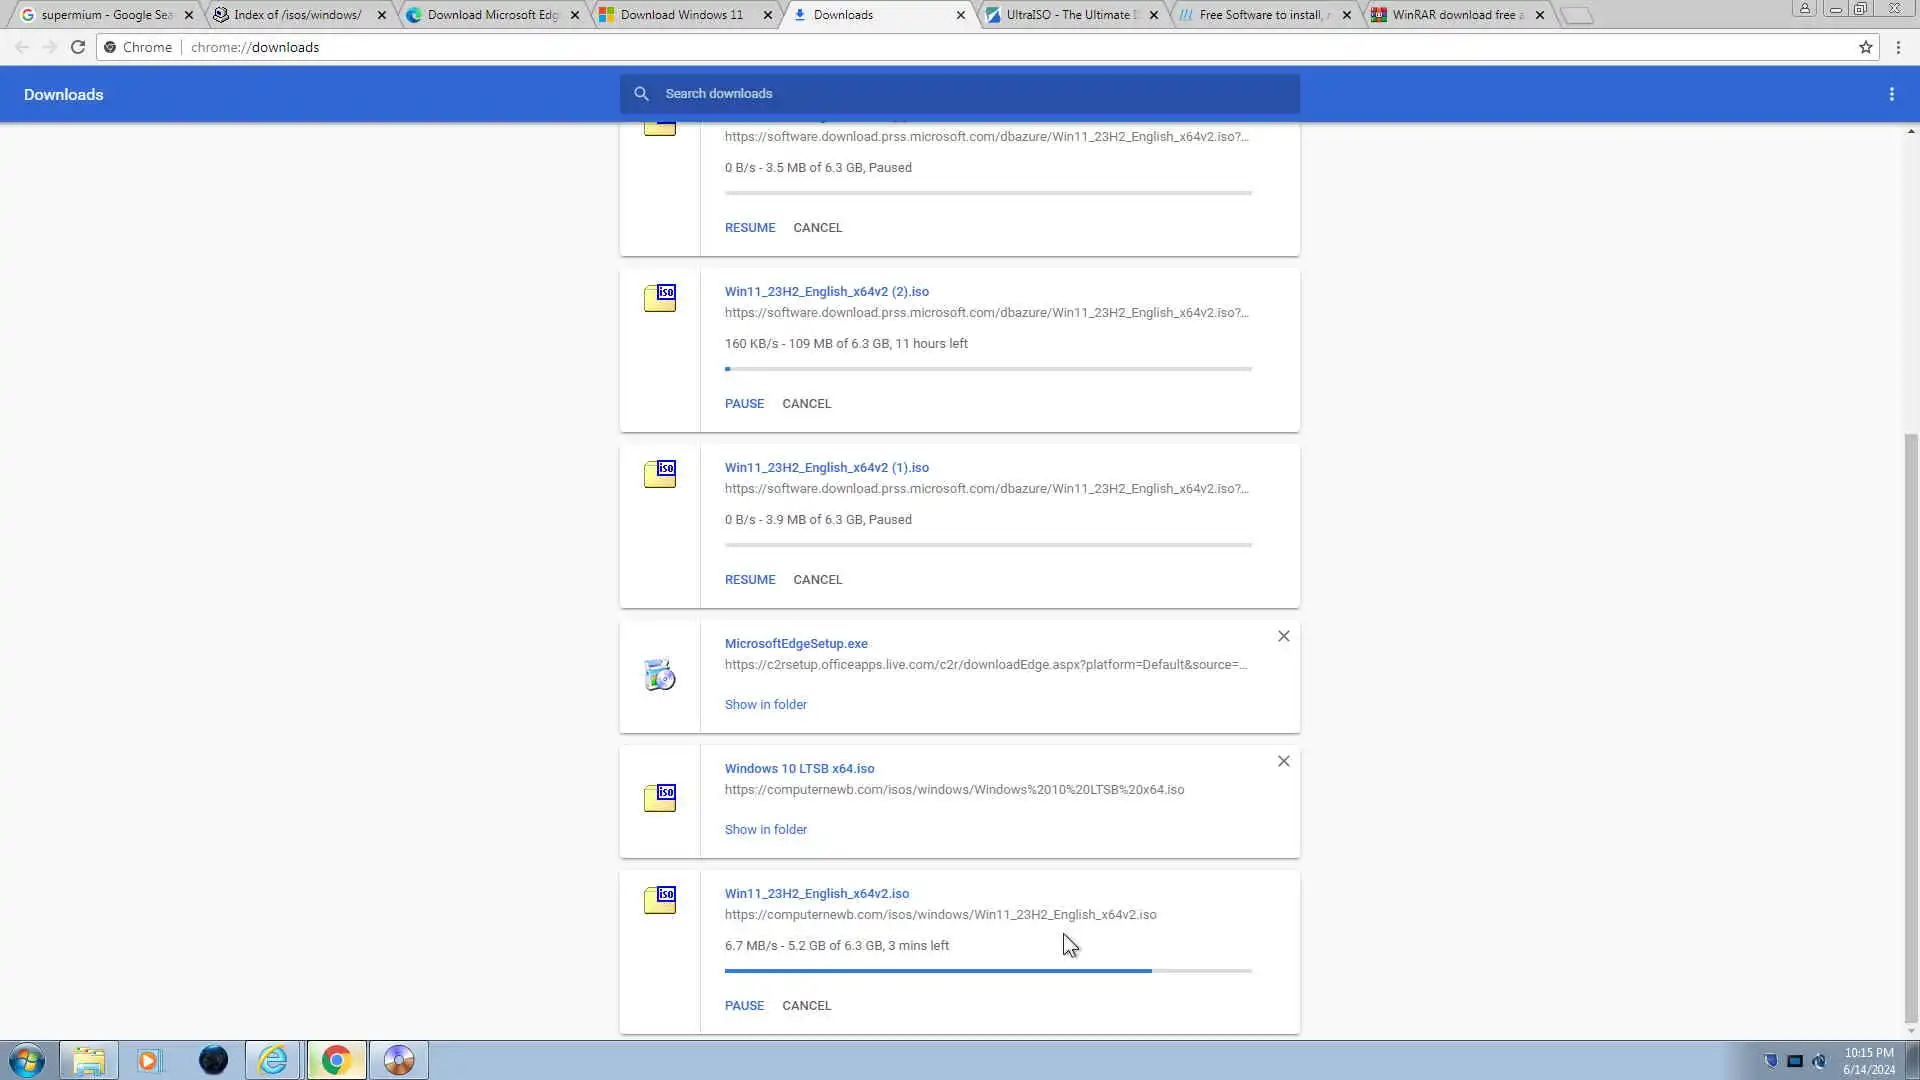
Task: Open the MicrosoftEdgeSetup.exe file link
Action: click(x=796, y=644)
